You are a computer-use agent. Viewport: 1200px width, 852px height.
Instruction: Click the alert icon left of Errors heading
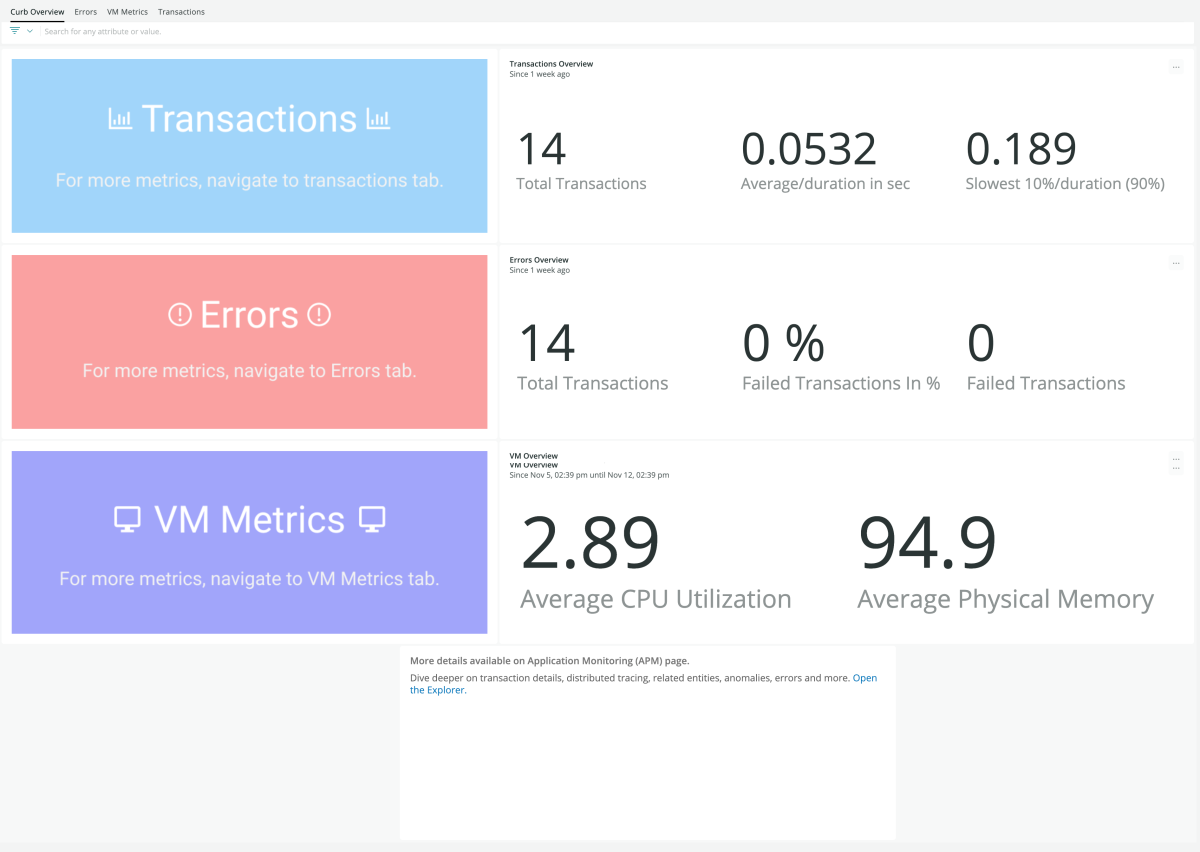tap(179, 315)
